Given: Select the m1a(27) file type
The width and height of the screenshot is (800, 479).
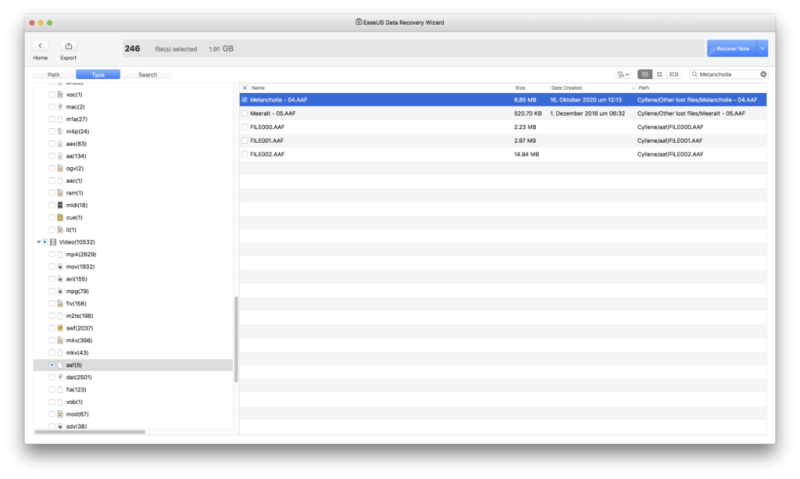Looking at the screenshot, I should click(x=77, y=119).
